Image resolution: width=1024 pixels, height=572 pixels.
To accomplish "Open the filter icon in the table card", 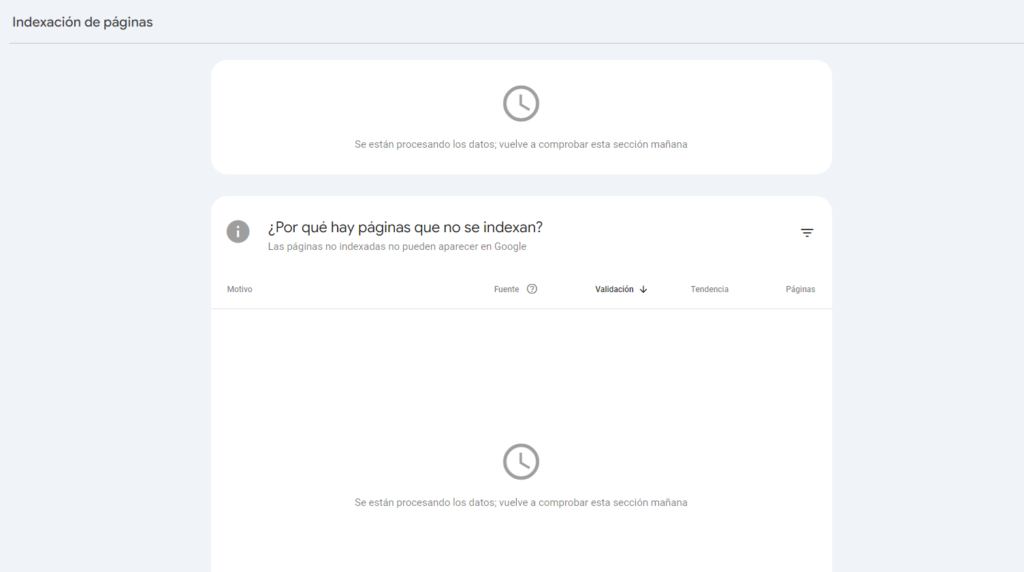I will tap(806, 233).
